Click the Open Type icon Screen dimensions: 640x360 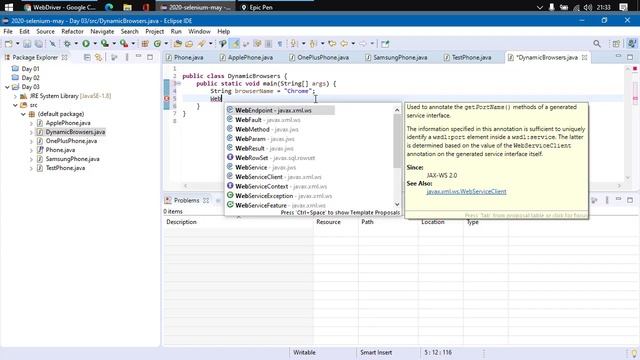pyautogui.click(x=178, y=44)
